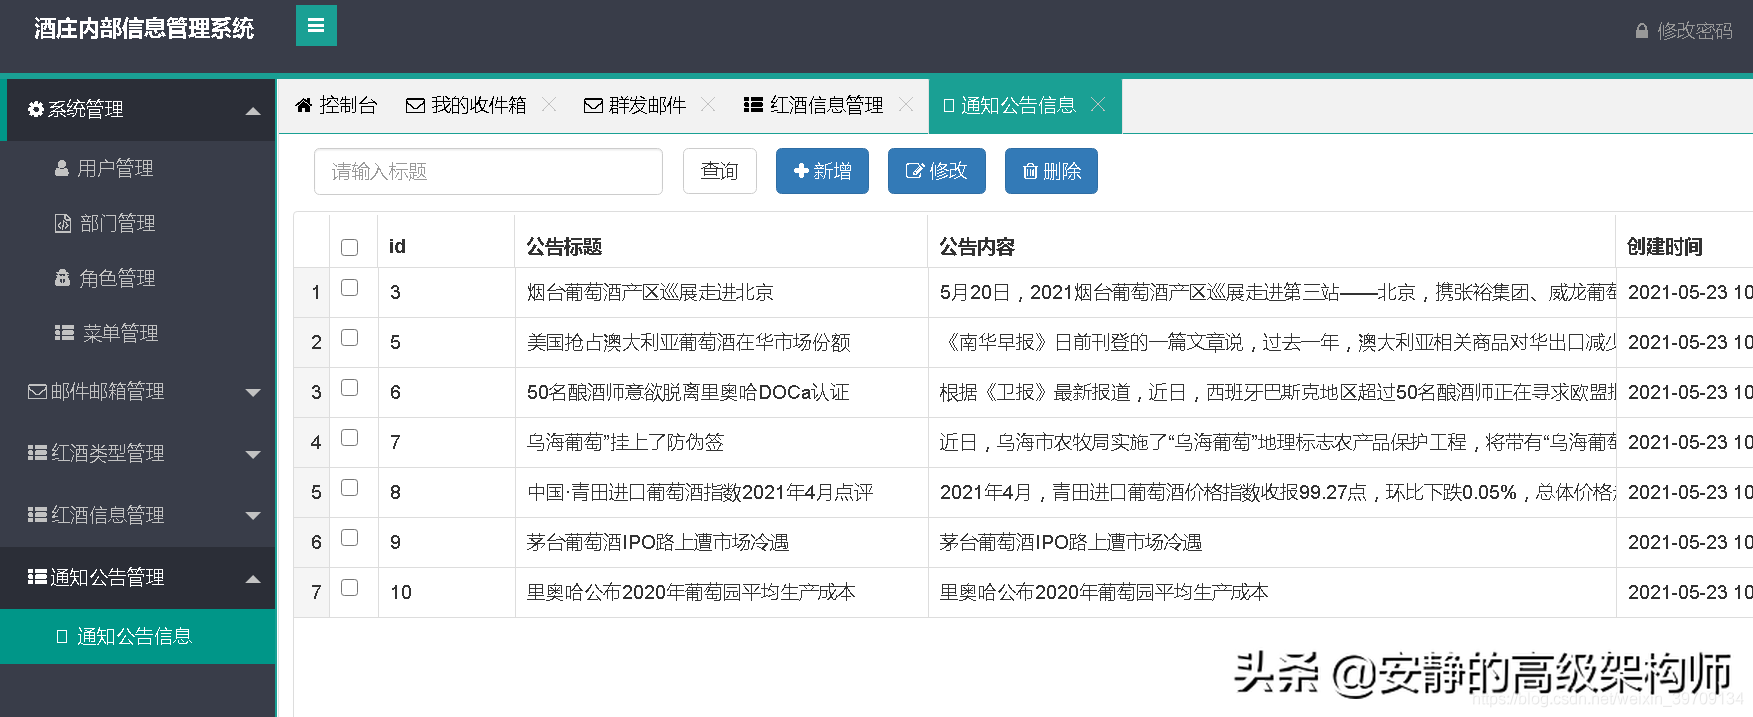Click the role icon next to 角色管理

[x=62, y=278]
